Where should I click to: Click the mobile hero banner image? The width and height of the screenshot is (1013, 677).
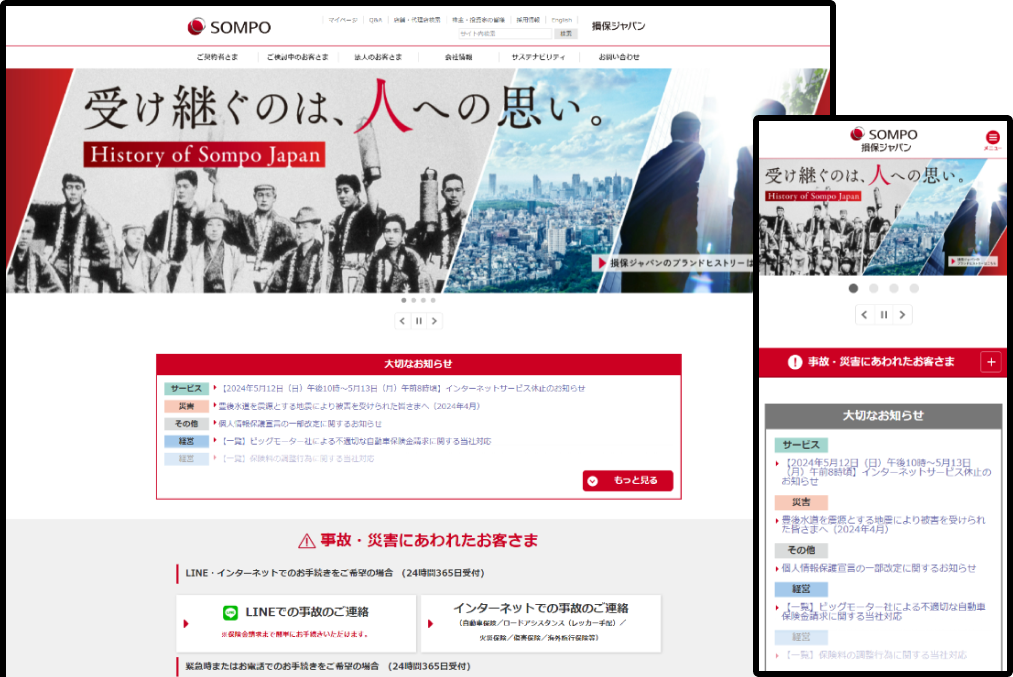tap(882, 216)
